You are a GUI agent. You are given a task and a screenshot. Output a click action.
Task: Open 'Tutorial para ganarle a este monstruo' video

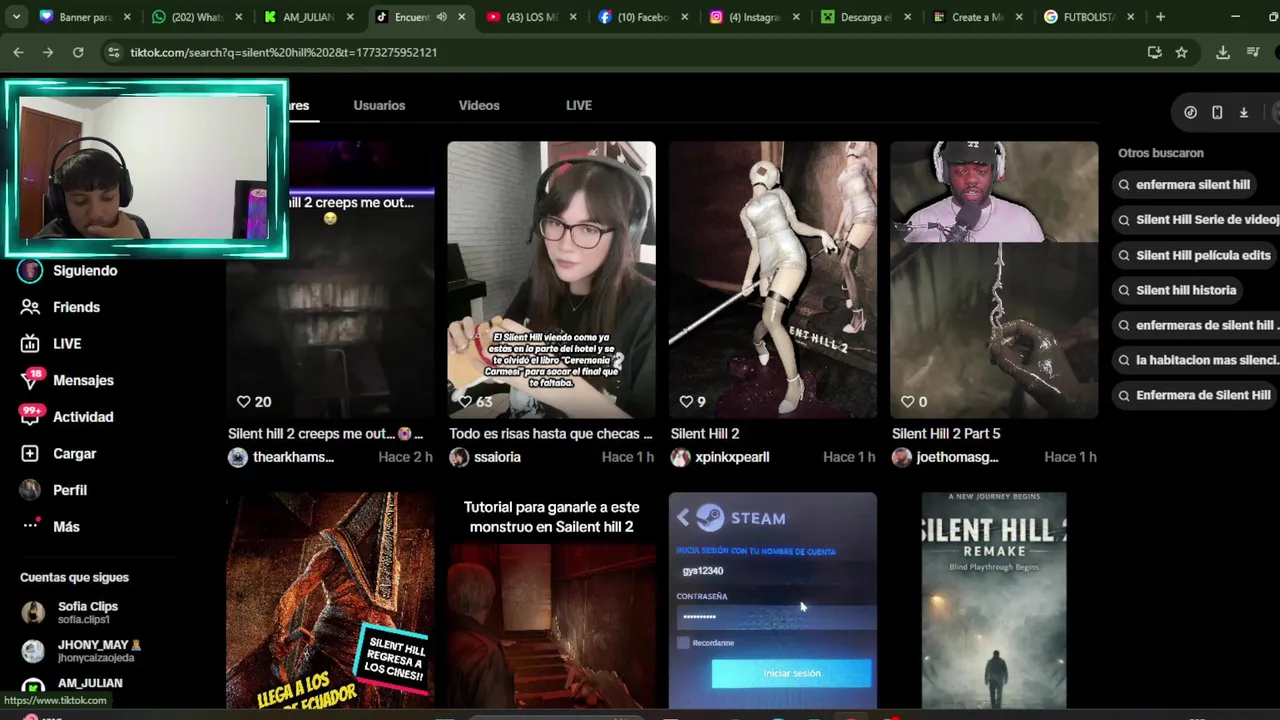(552, 600)
